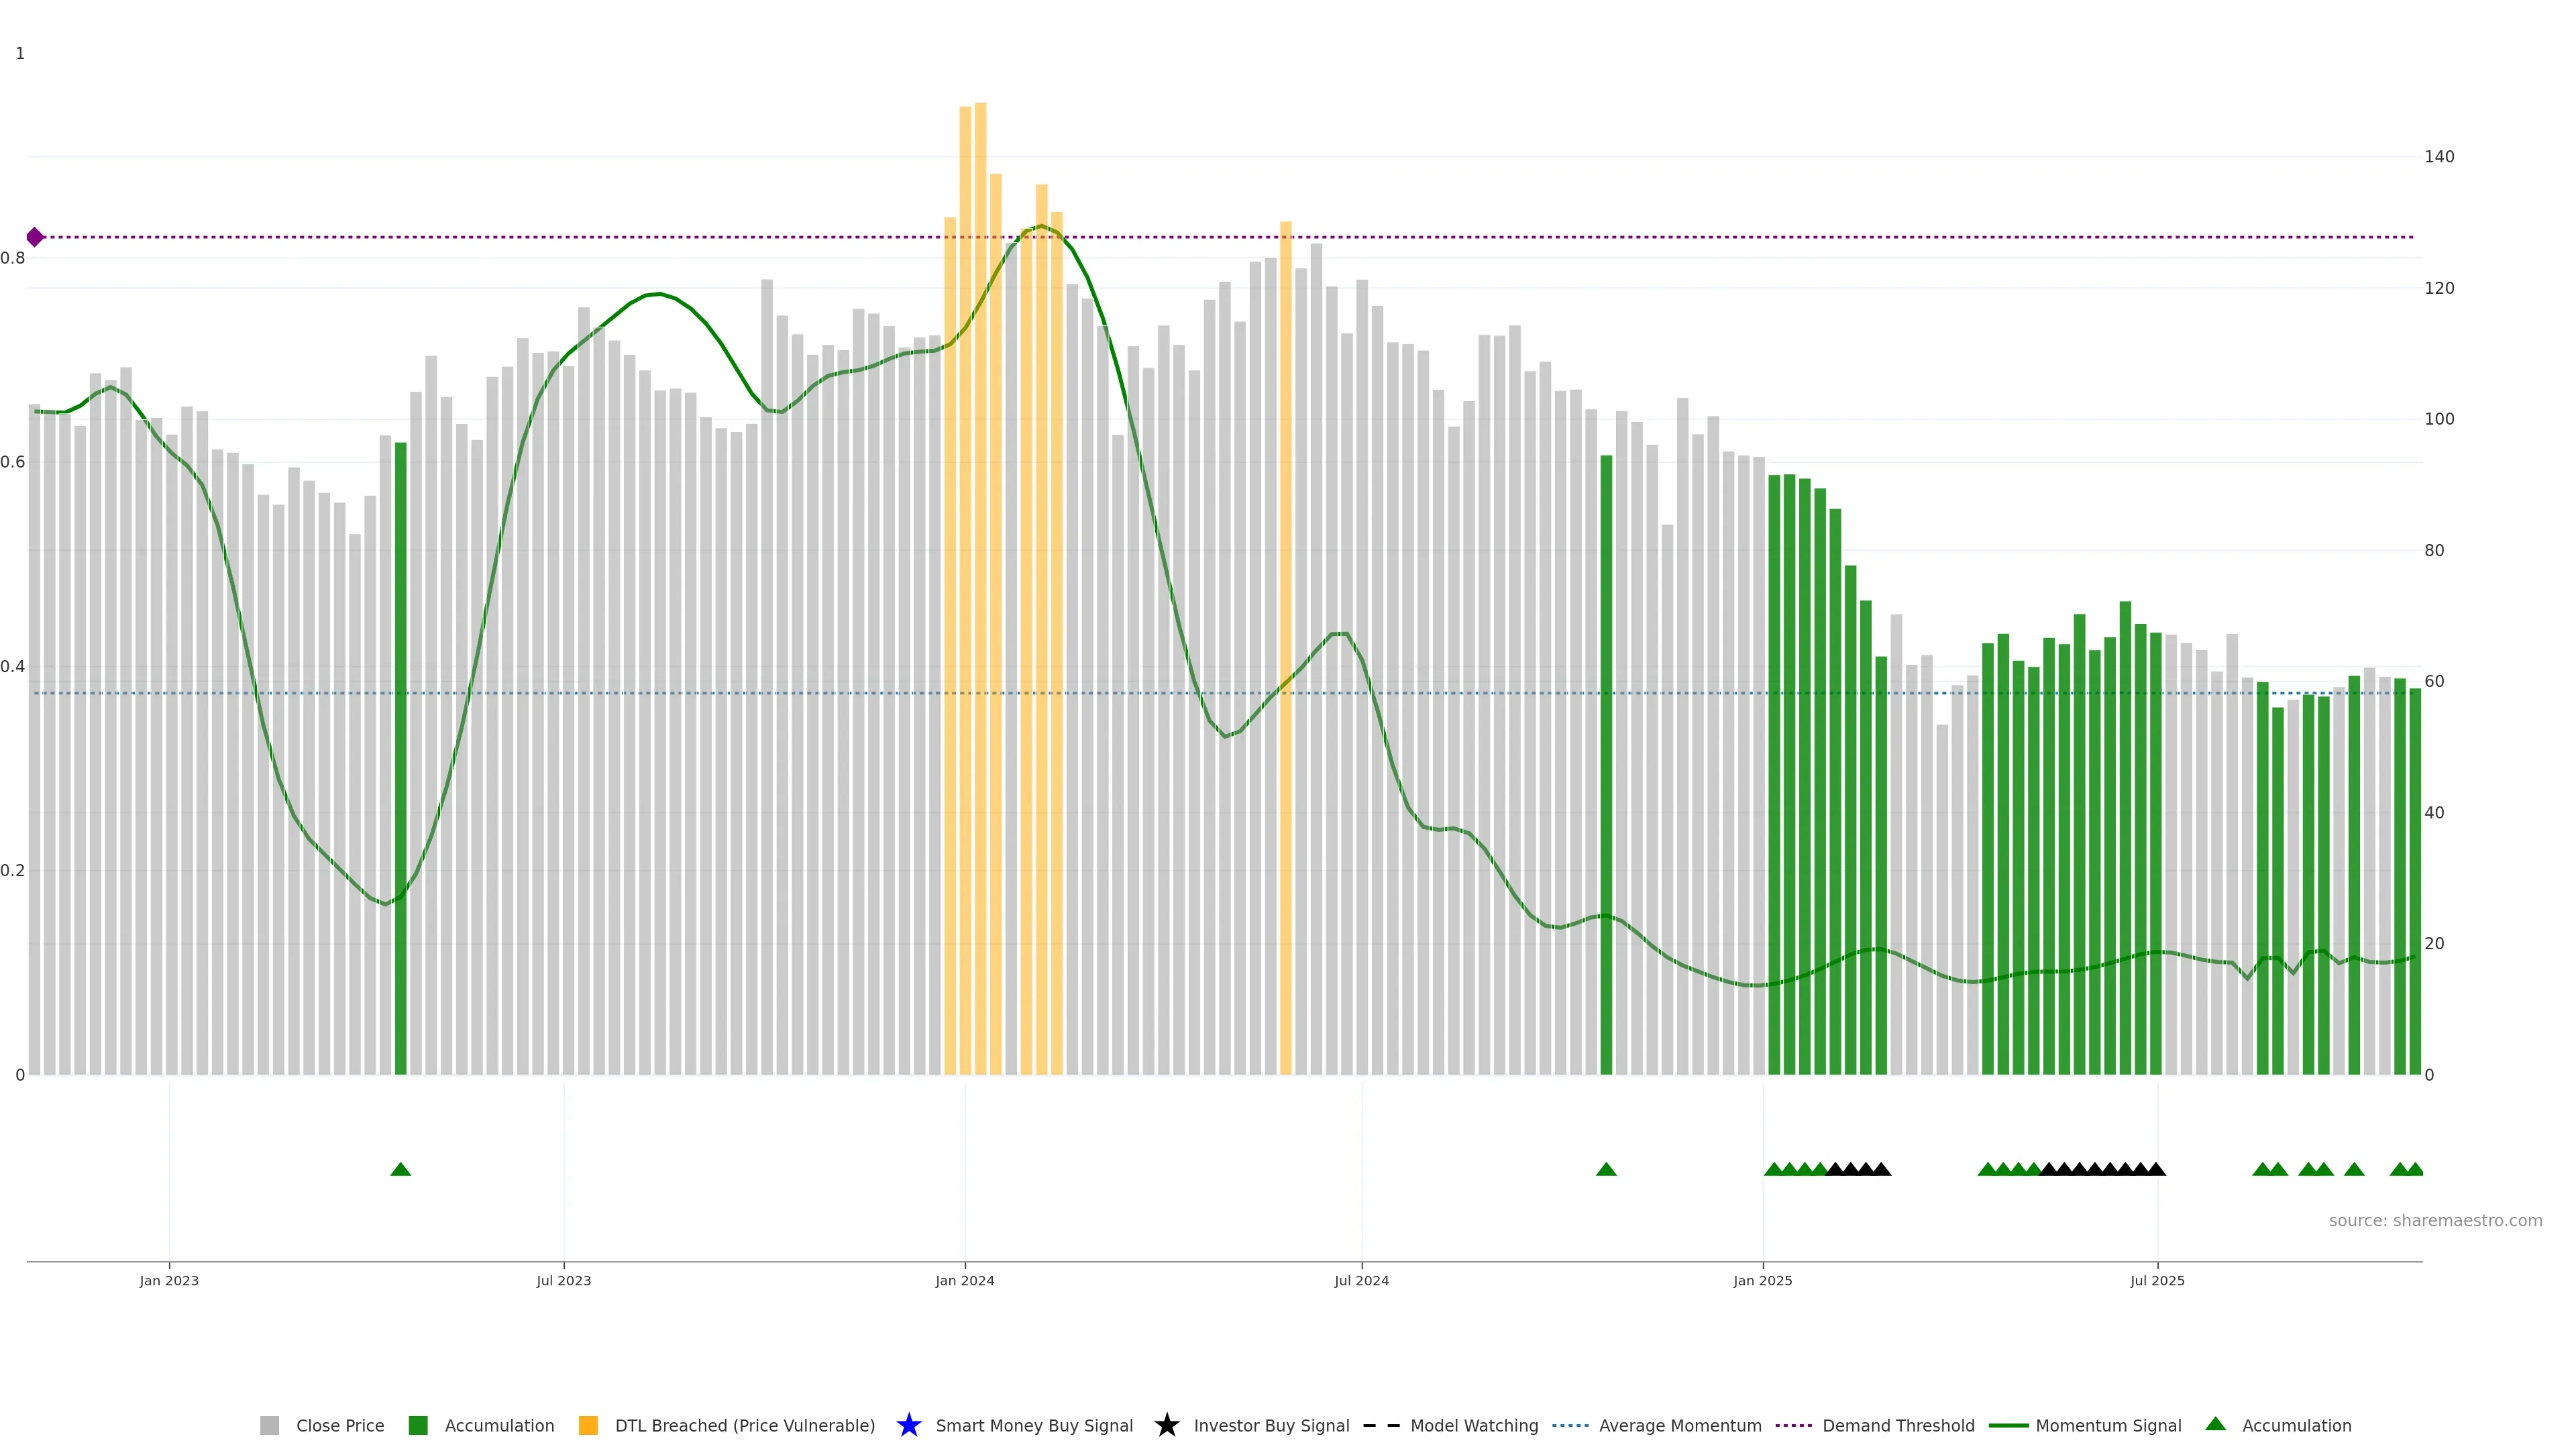Click the gray Close Price legend square
Viewport: 2576px width, 1449px height.
point(269,1425)
